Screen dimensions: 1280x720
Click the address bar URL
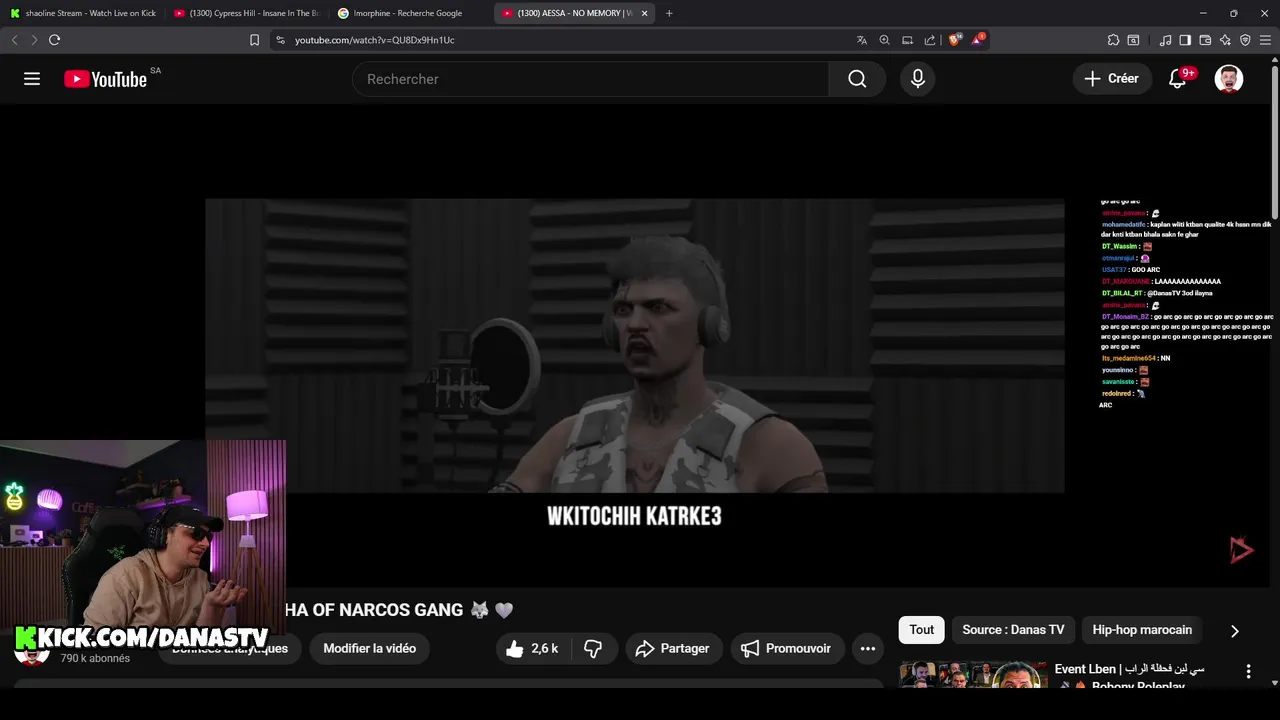click(375, 40)
